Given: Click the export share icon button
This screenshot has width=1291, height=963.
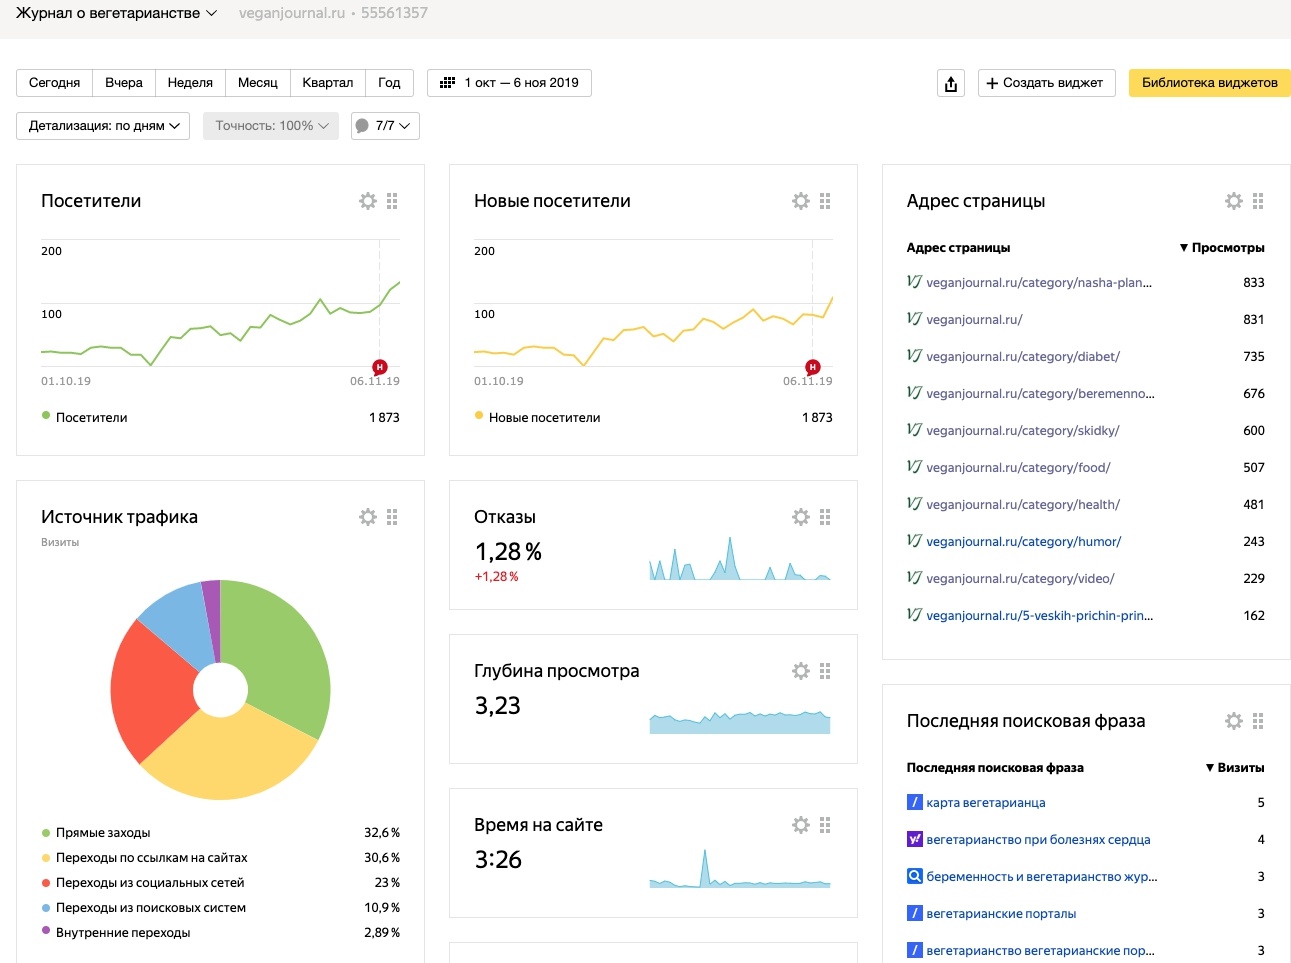Looking at the screenshot, I should (951, 83).
